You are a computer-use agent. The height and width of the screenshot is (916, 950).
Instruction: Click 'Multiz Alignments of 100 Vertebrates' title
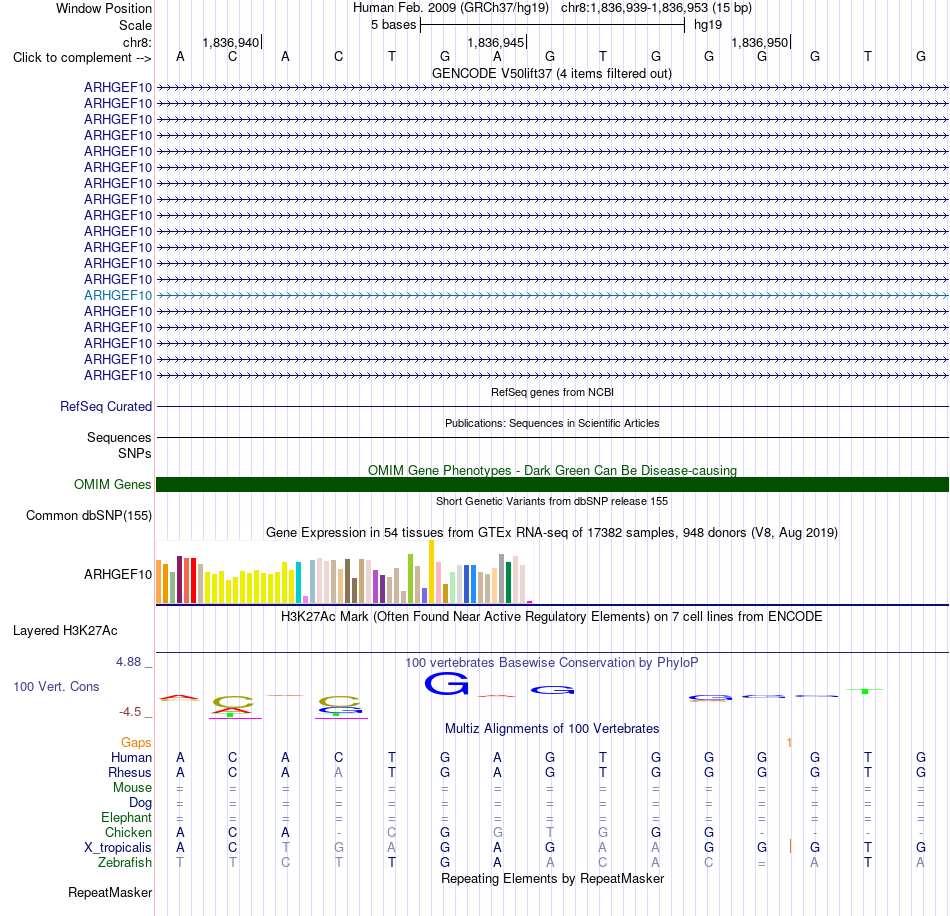point(552,728)
